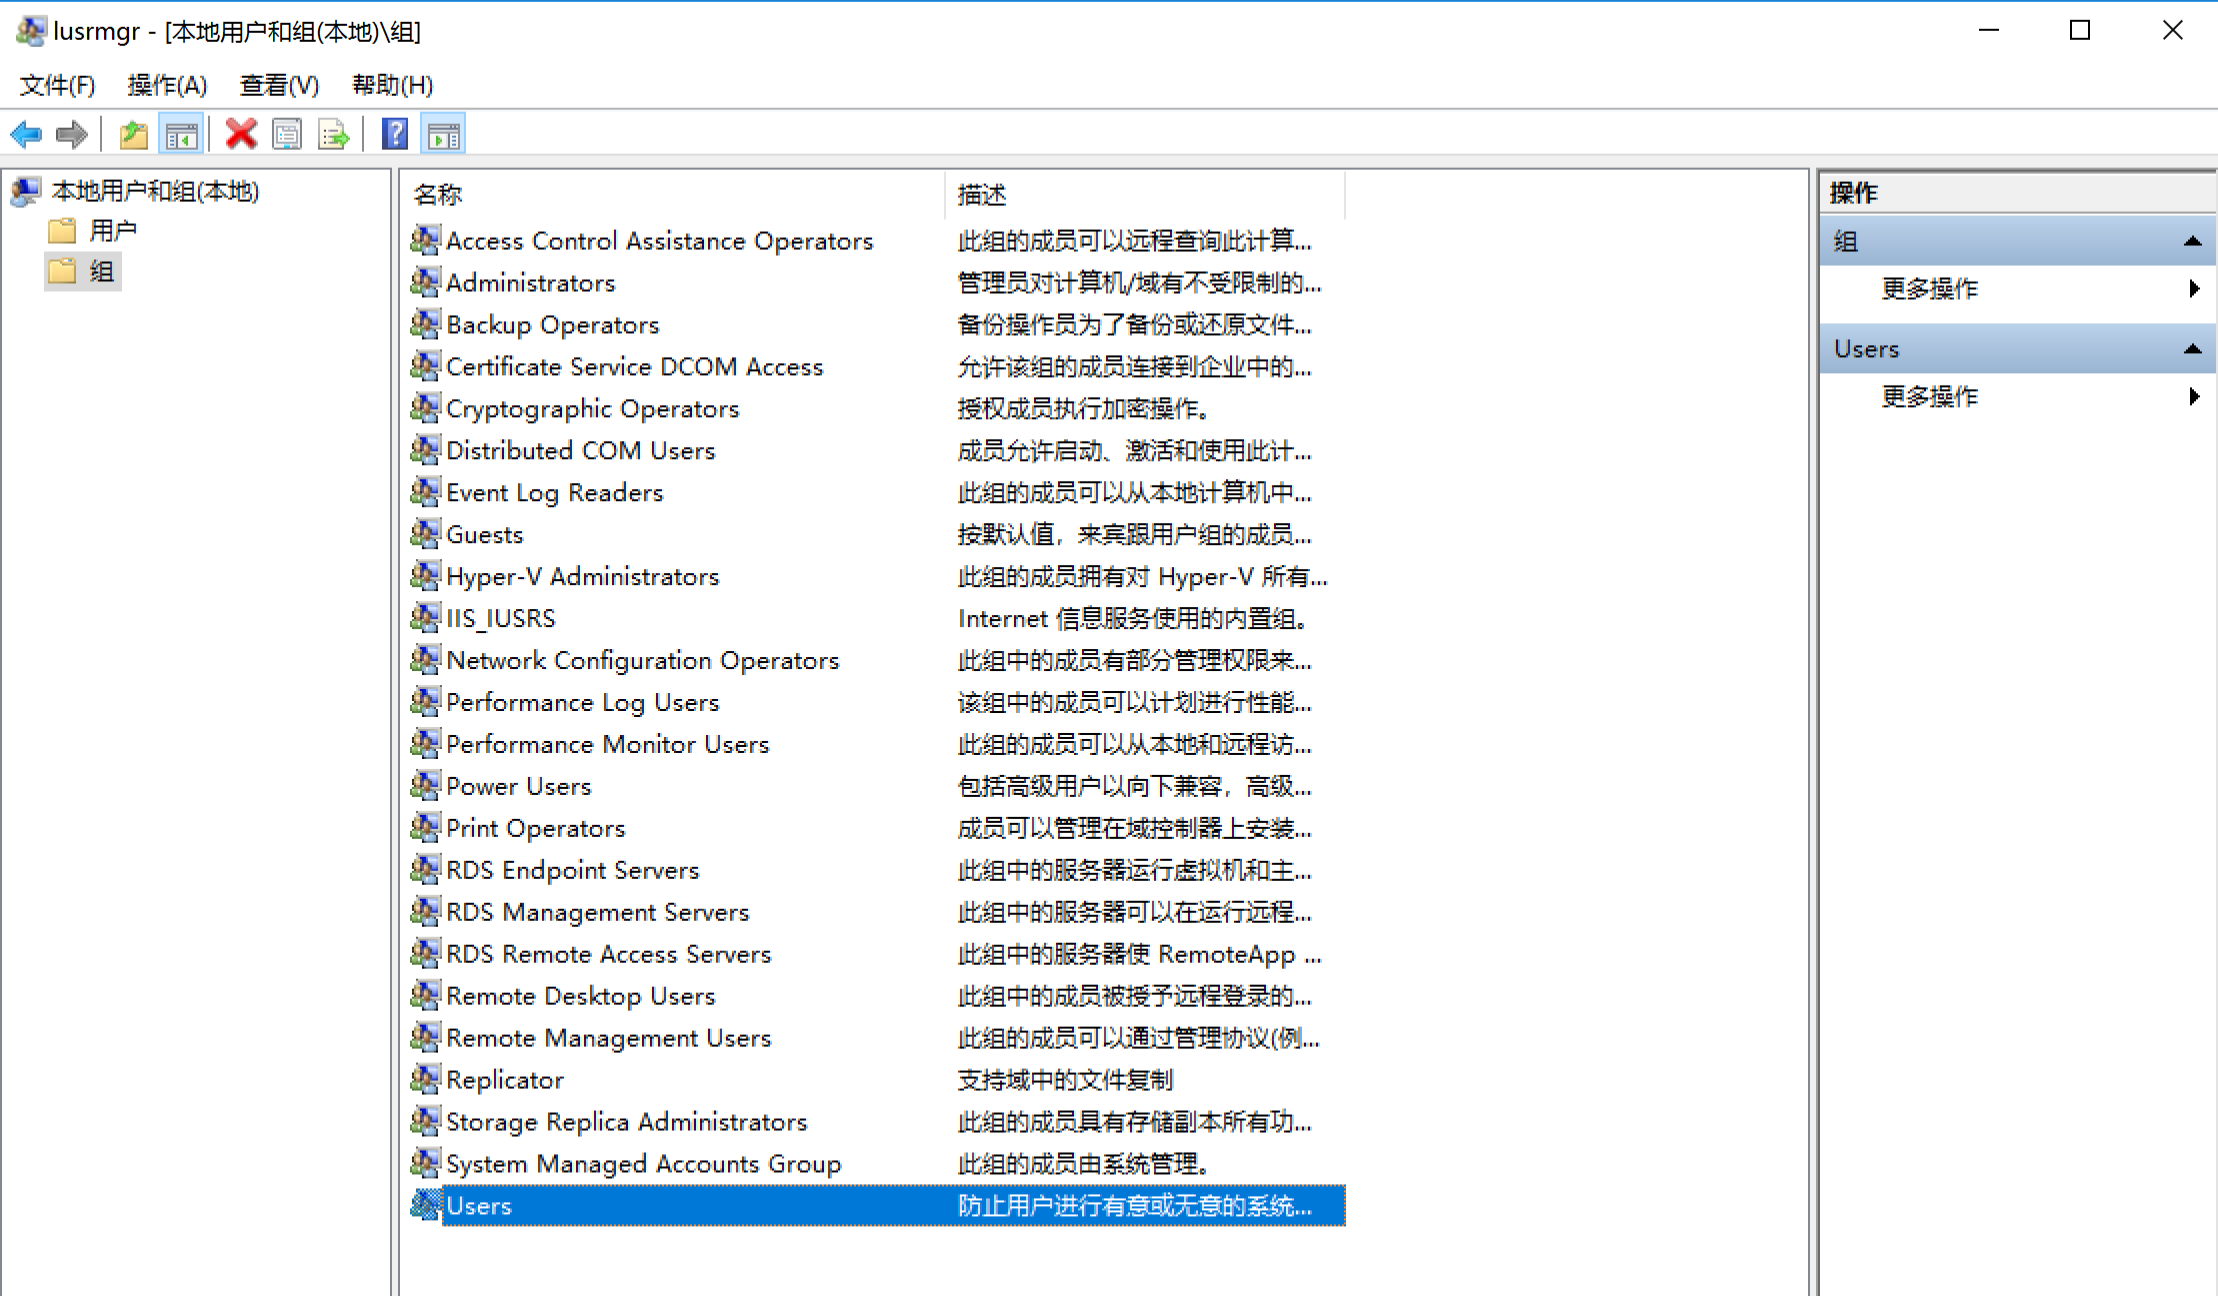
Task: Collapse the Users section in actions pane
Action: point(2192,349)
